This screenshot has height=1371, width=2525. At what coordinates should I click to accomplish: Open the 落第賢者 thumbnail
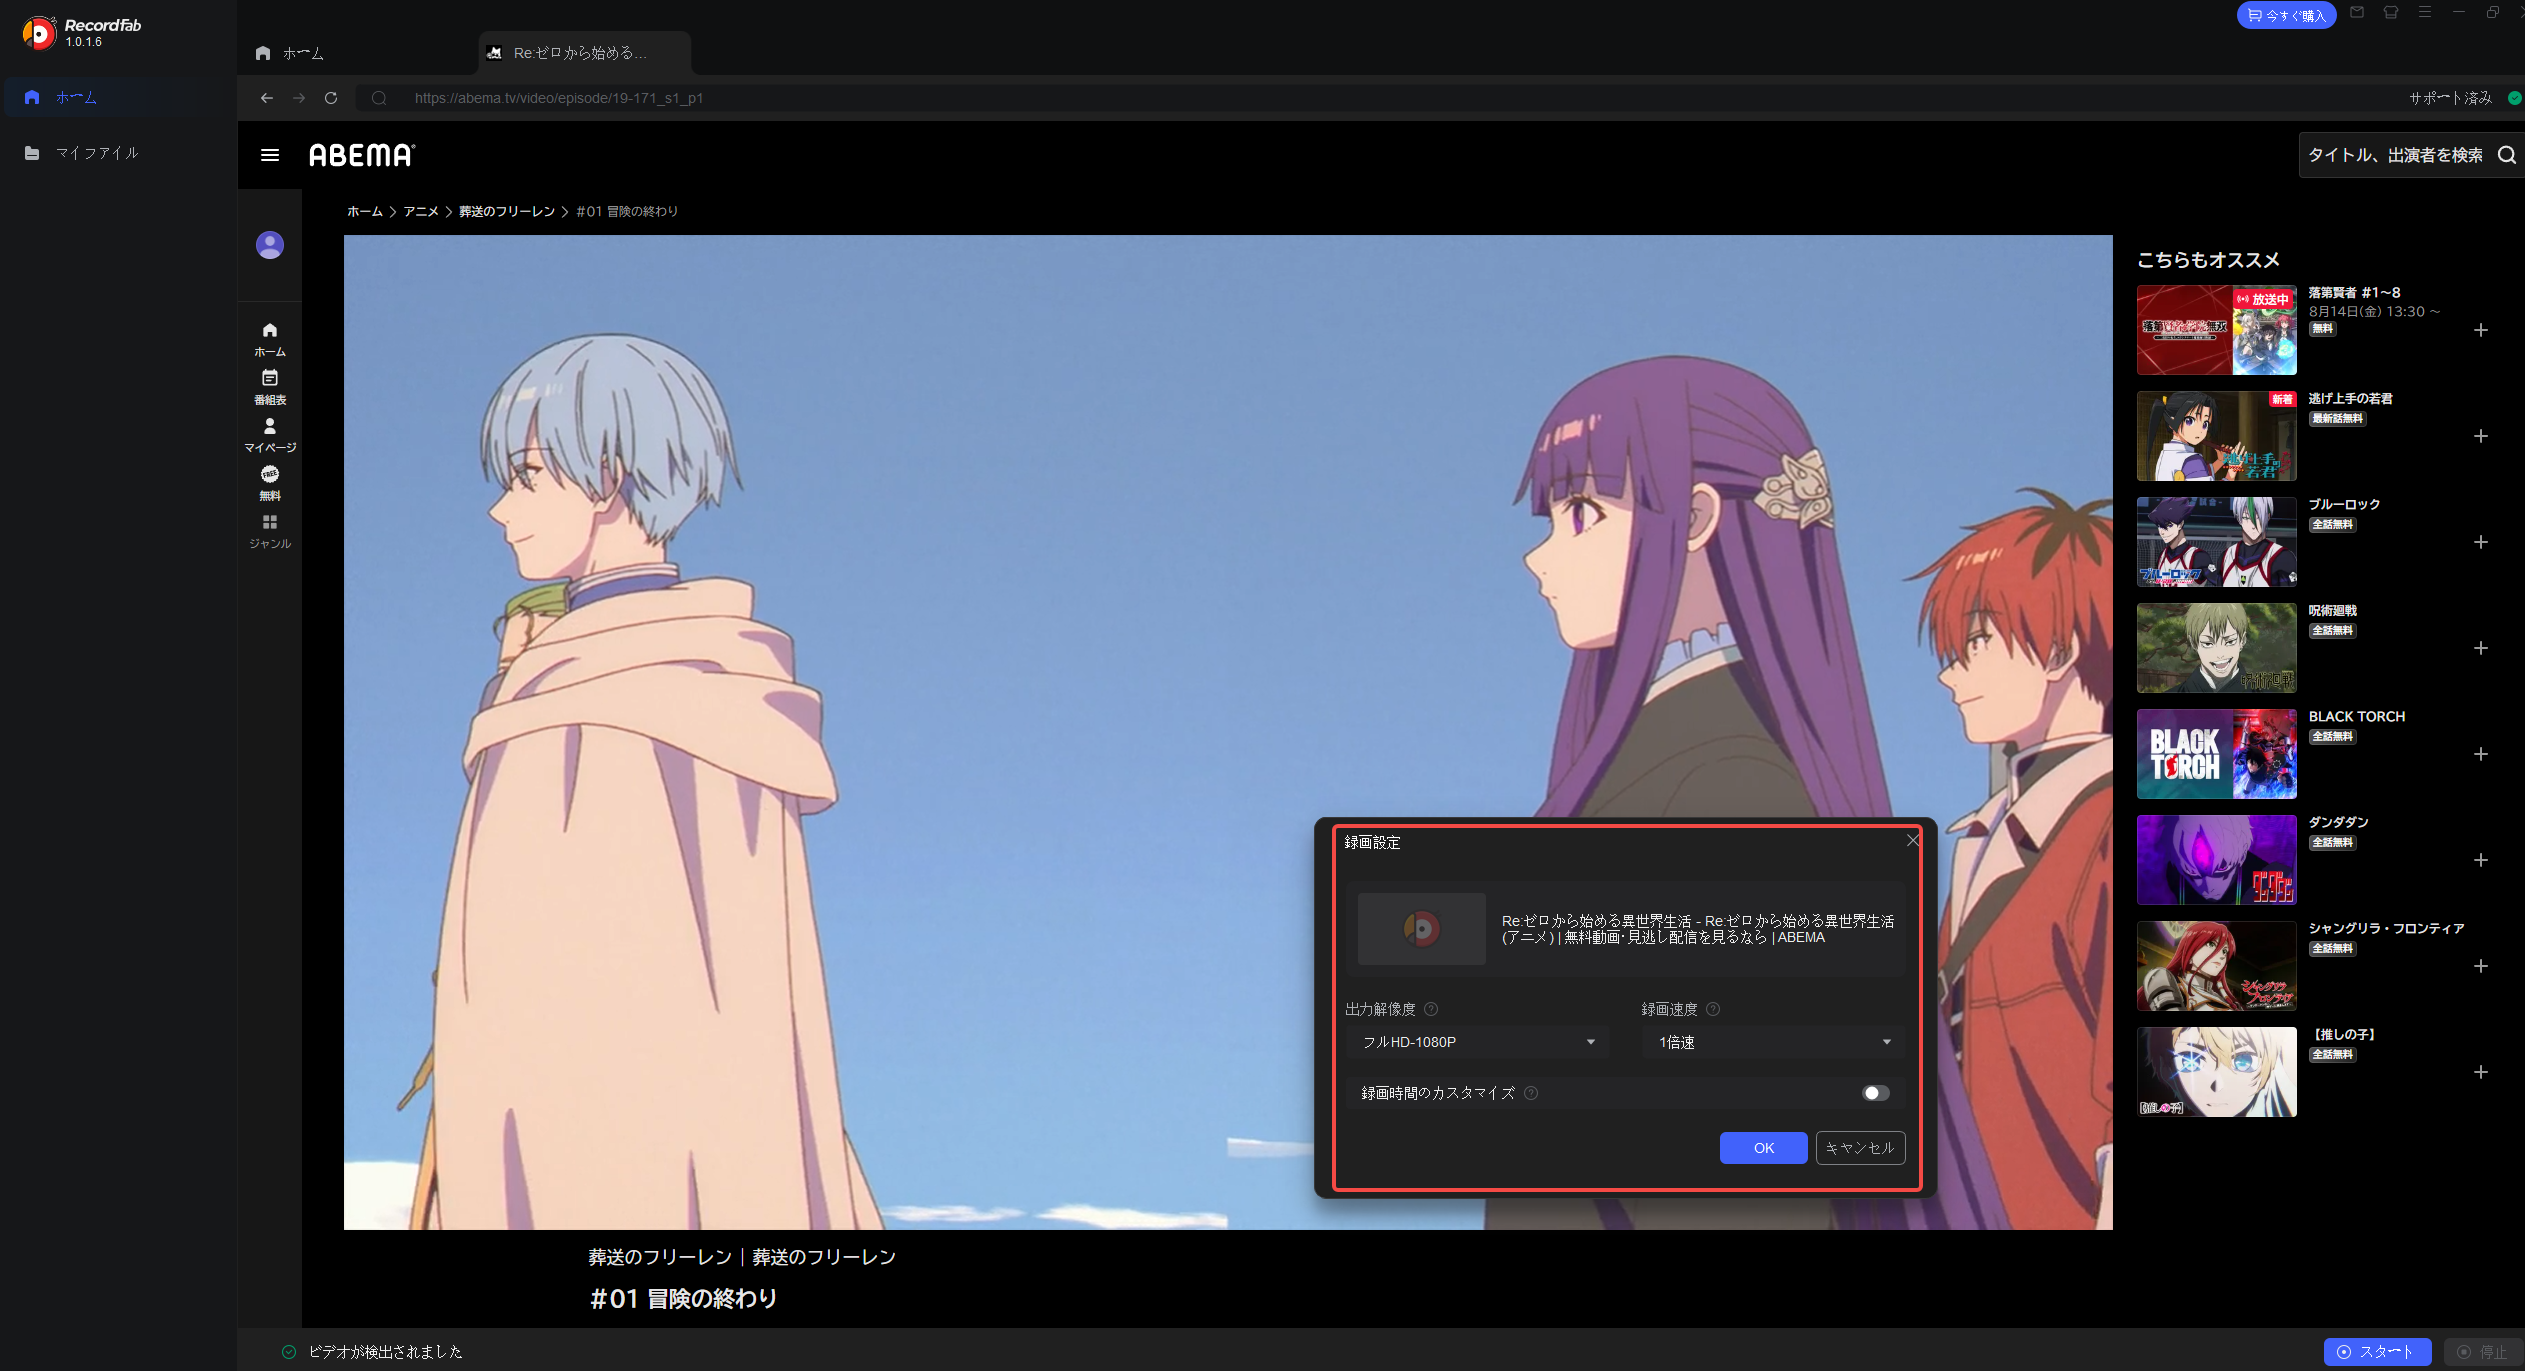tap(2217, 330)
